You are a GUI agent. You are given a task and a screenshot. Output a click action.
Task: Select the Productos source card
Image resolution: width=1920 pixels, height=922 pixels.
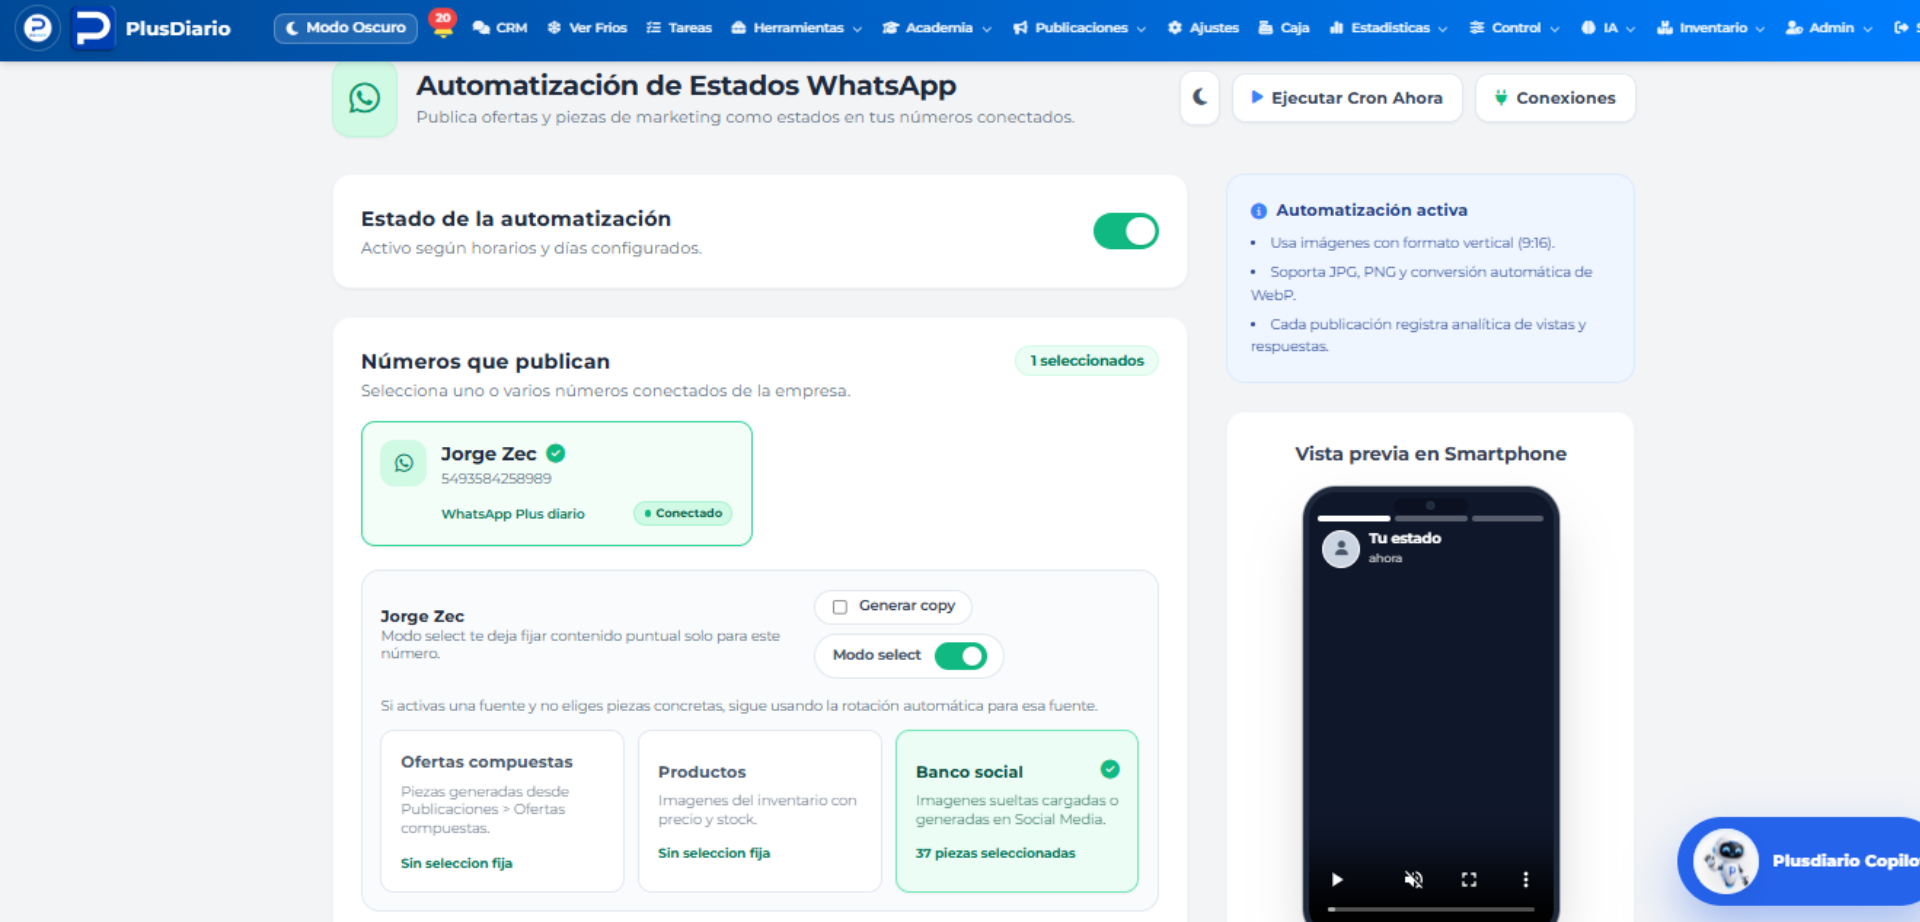coord(760,811)
